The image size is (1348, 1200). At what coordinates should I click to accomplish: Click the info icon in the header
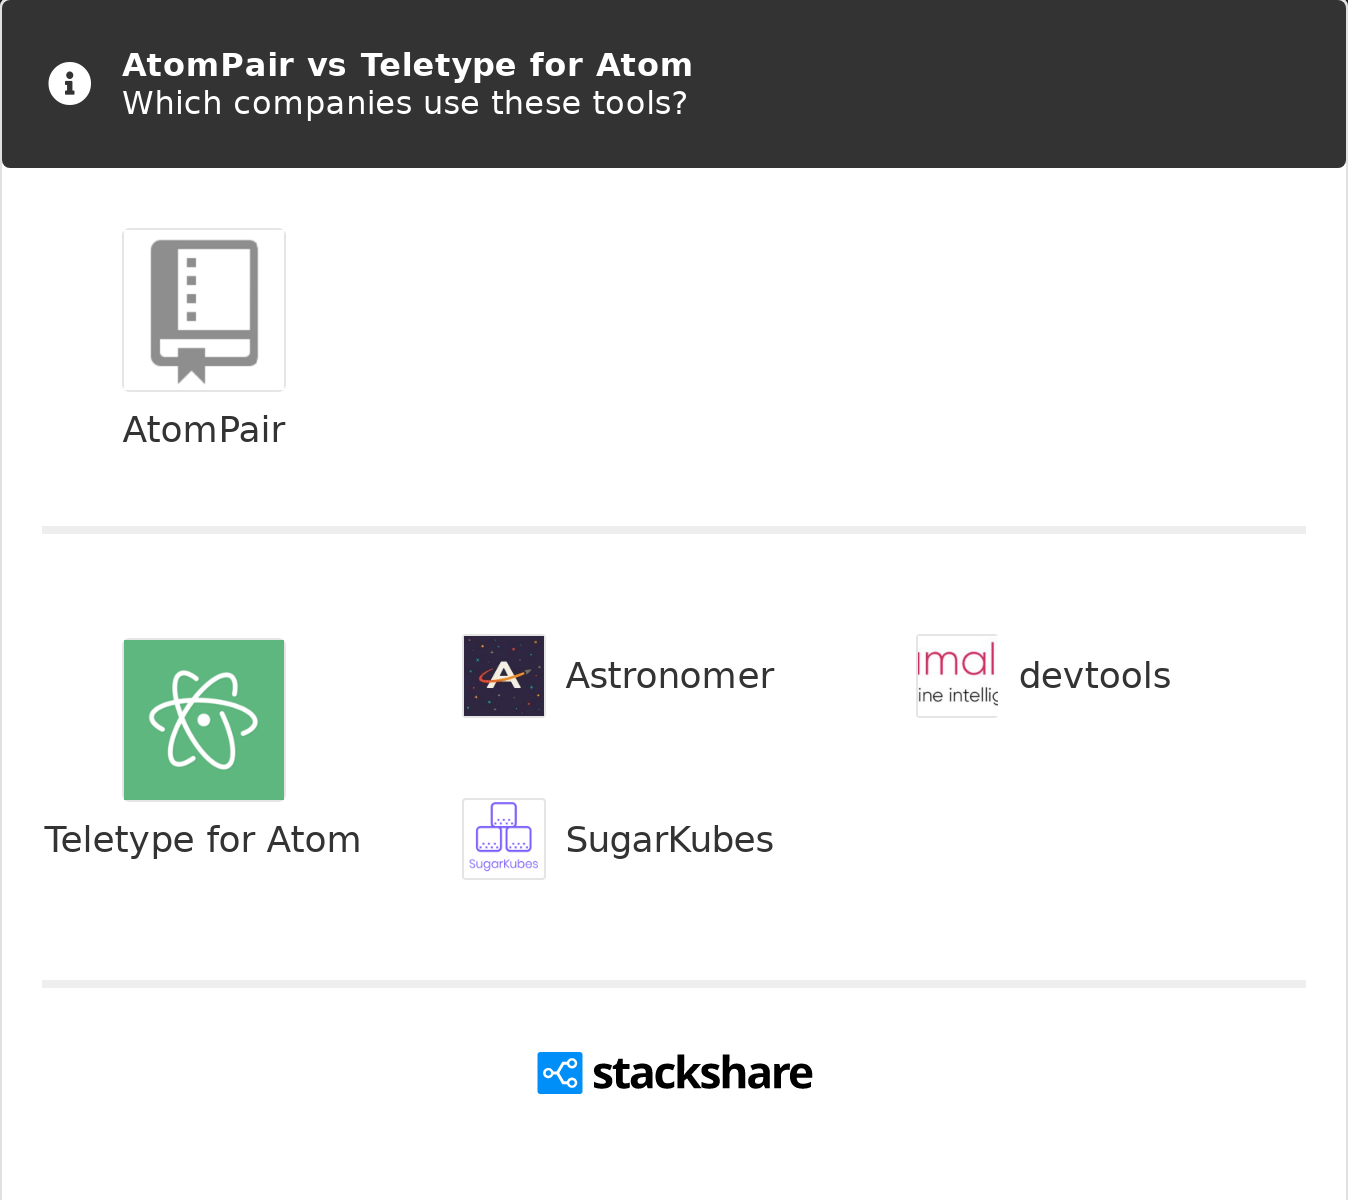(x=69, y=83)
